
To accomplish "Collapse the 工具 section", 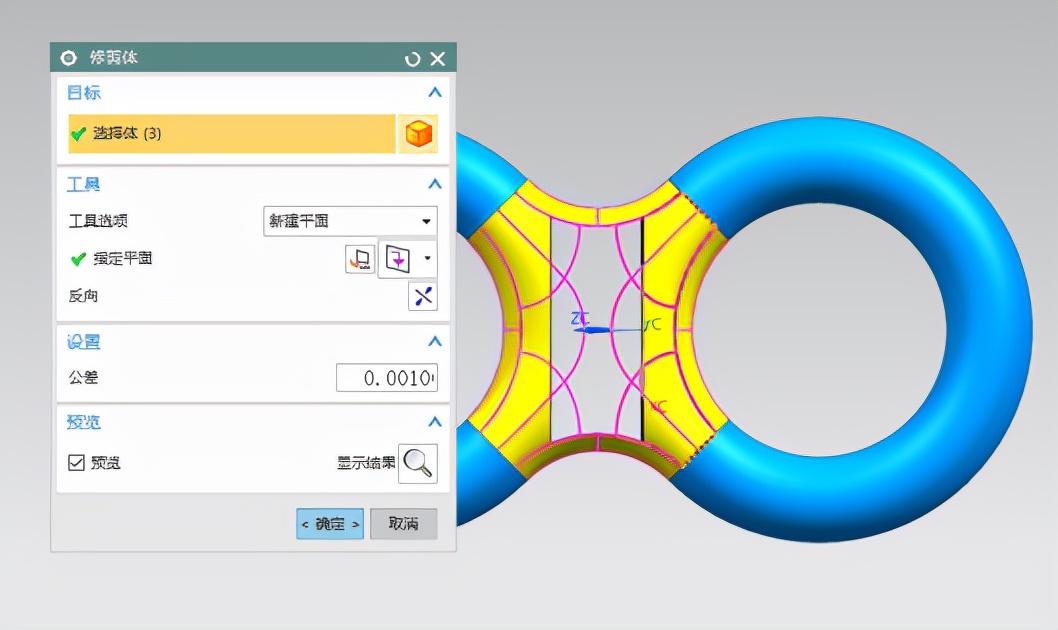I will pos(434,184).
